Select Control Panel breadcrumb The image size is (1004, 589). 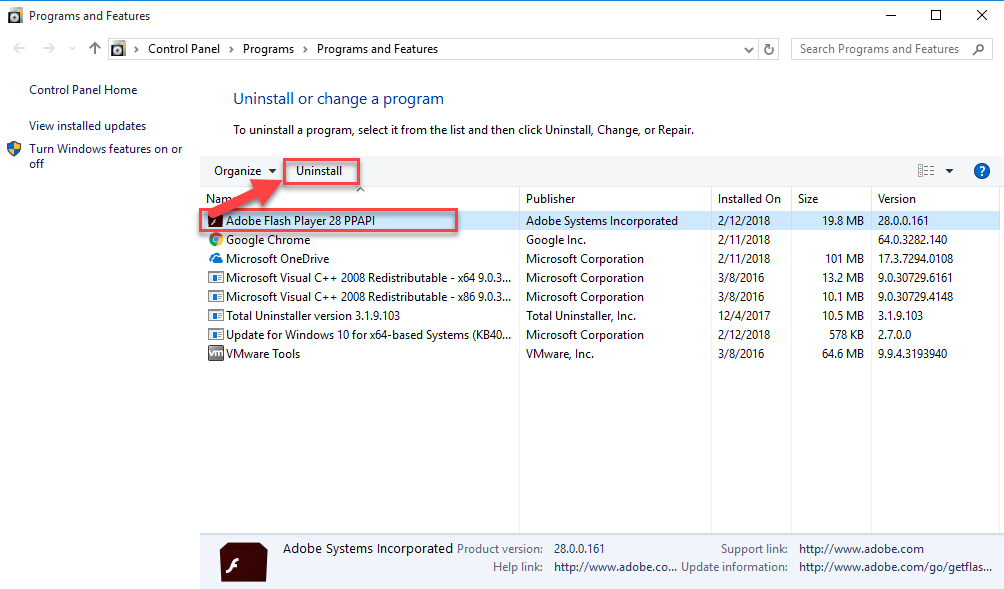(184, 49)
